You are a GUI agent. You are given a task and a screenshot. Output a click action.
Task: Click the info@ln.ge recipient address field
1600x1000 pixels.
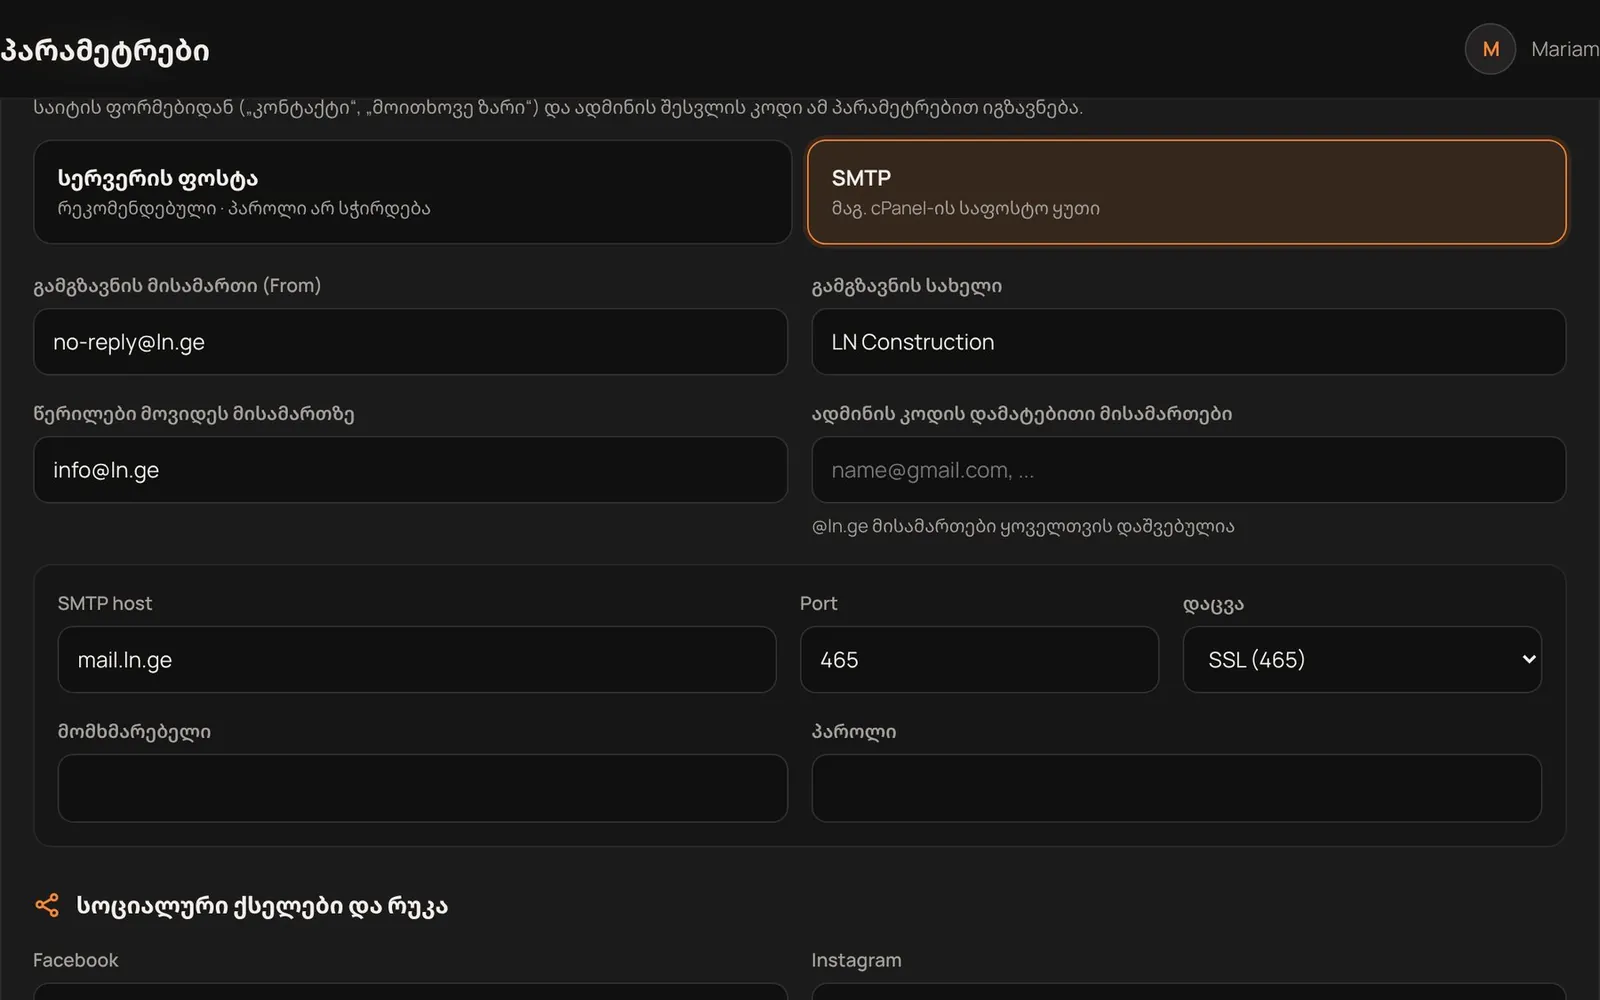point(410,470)
